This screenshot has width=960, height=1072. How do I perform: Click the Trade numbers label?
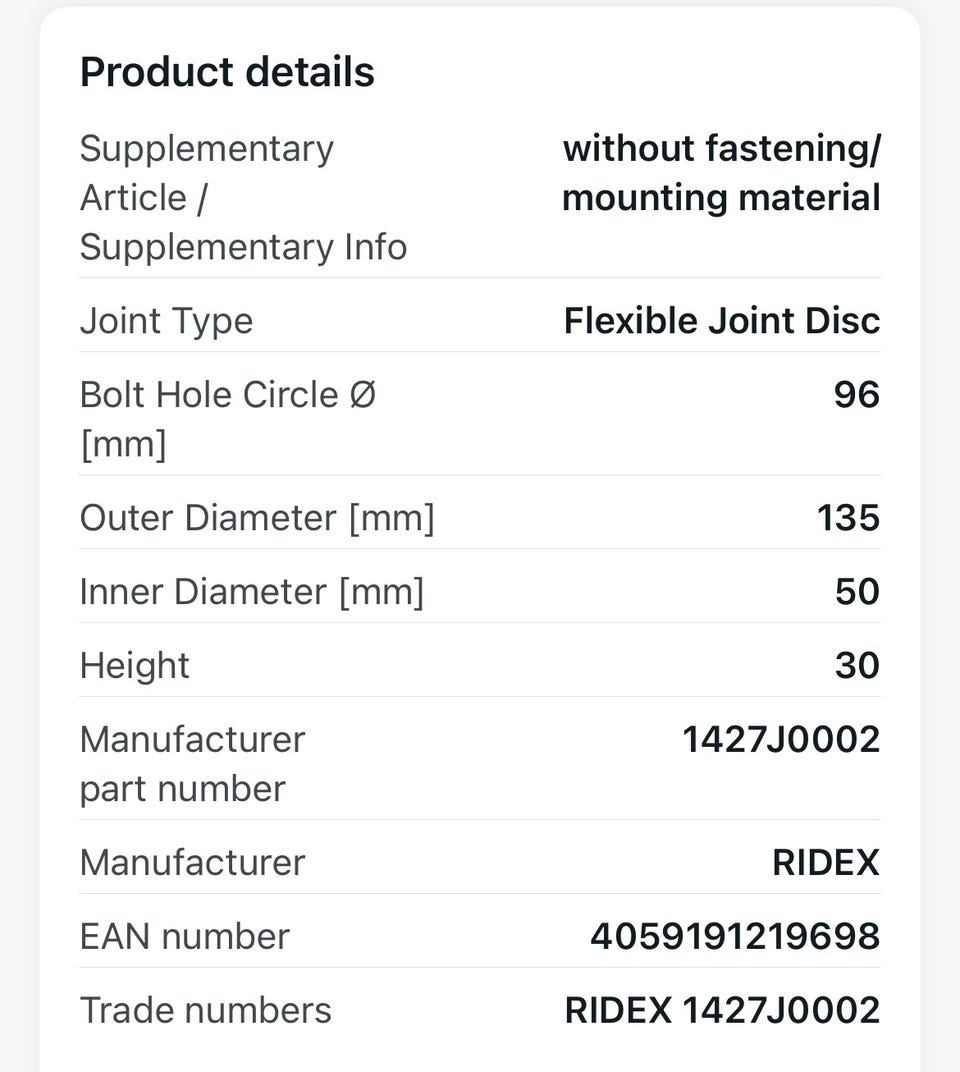click(206, 1010)
